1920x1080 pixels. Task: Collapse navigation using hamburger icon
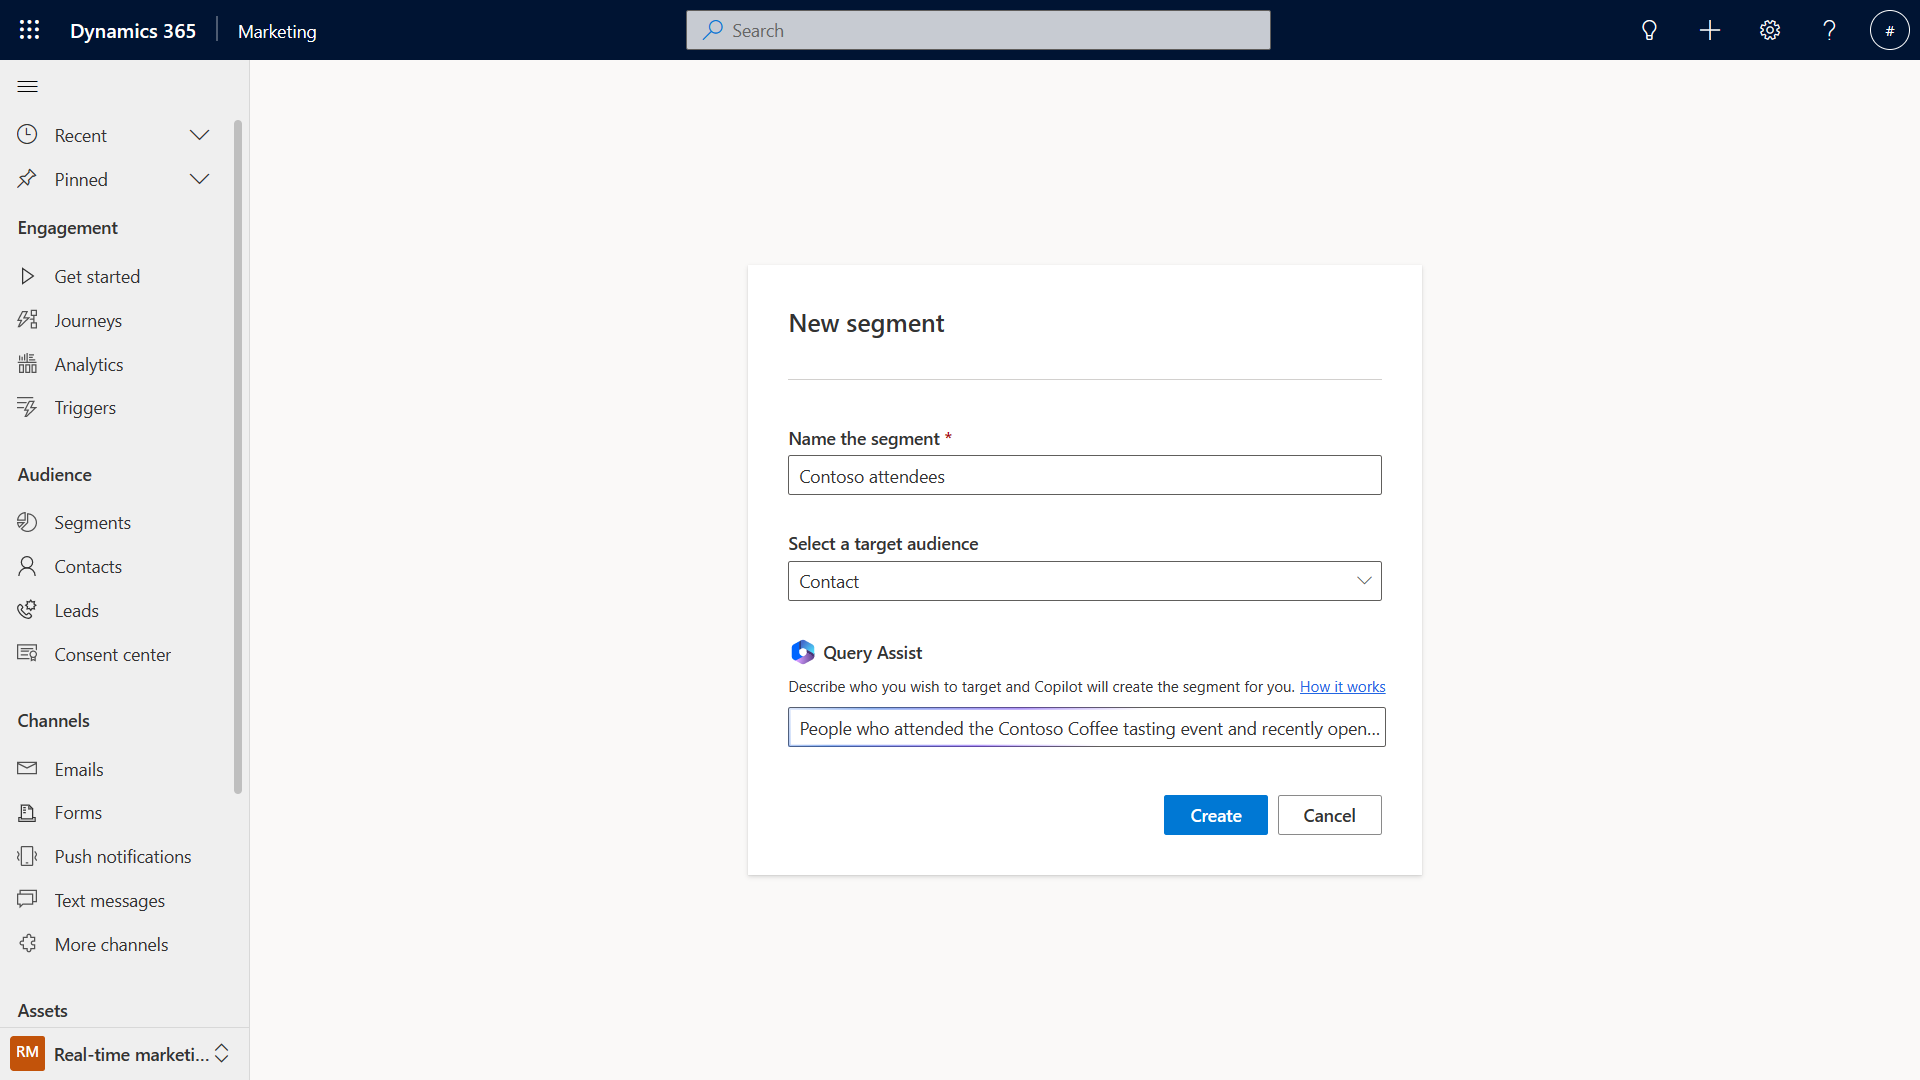[x=28, y=87]
